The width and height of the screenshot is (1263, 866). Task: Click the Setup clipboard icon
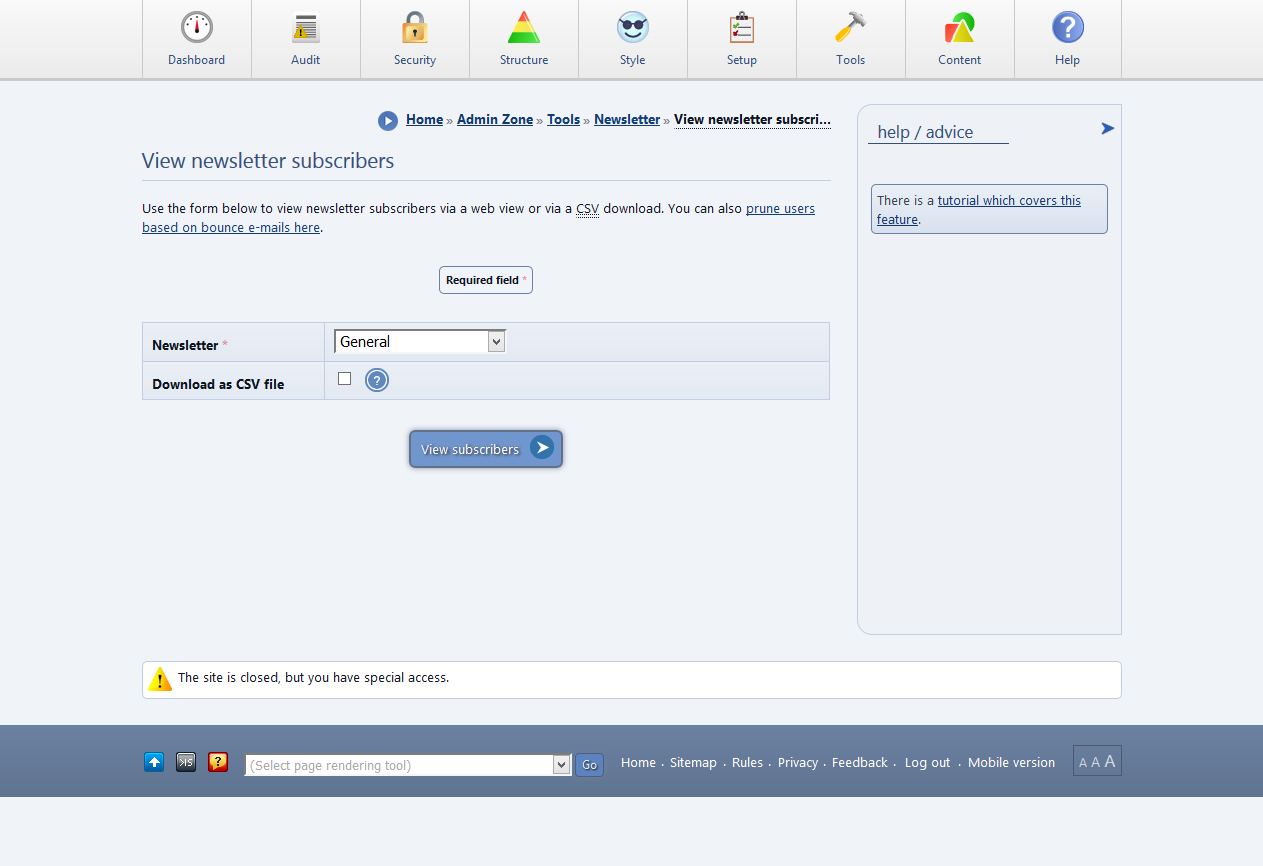click(x=742, y=28)
